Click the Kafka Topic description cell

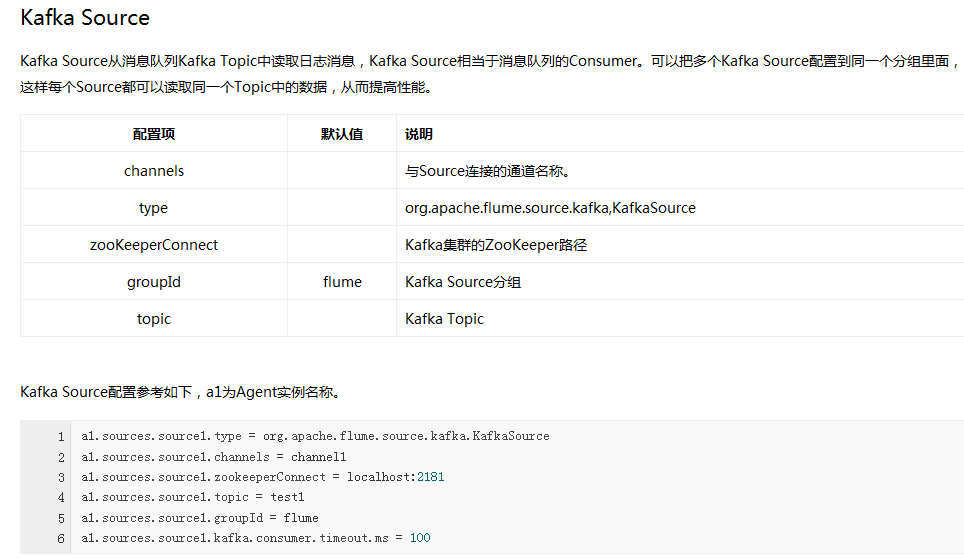click(444, 319)
